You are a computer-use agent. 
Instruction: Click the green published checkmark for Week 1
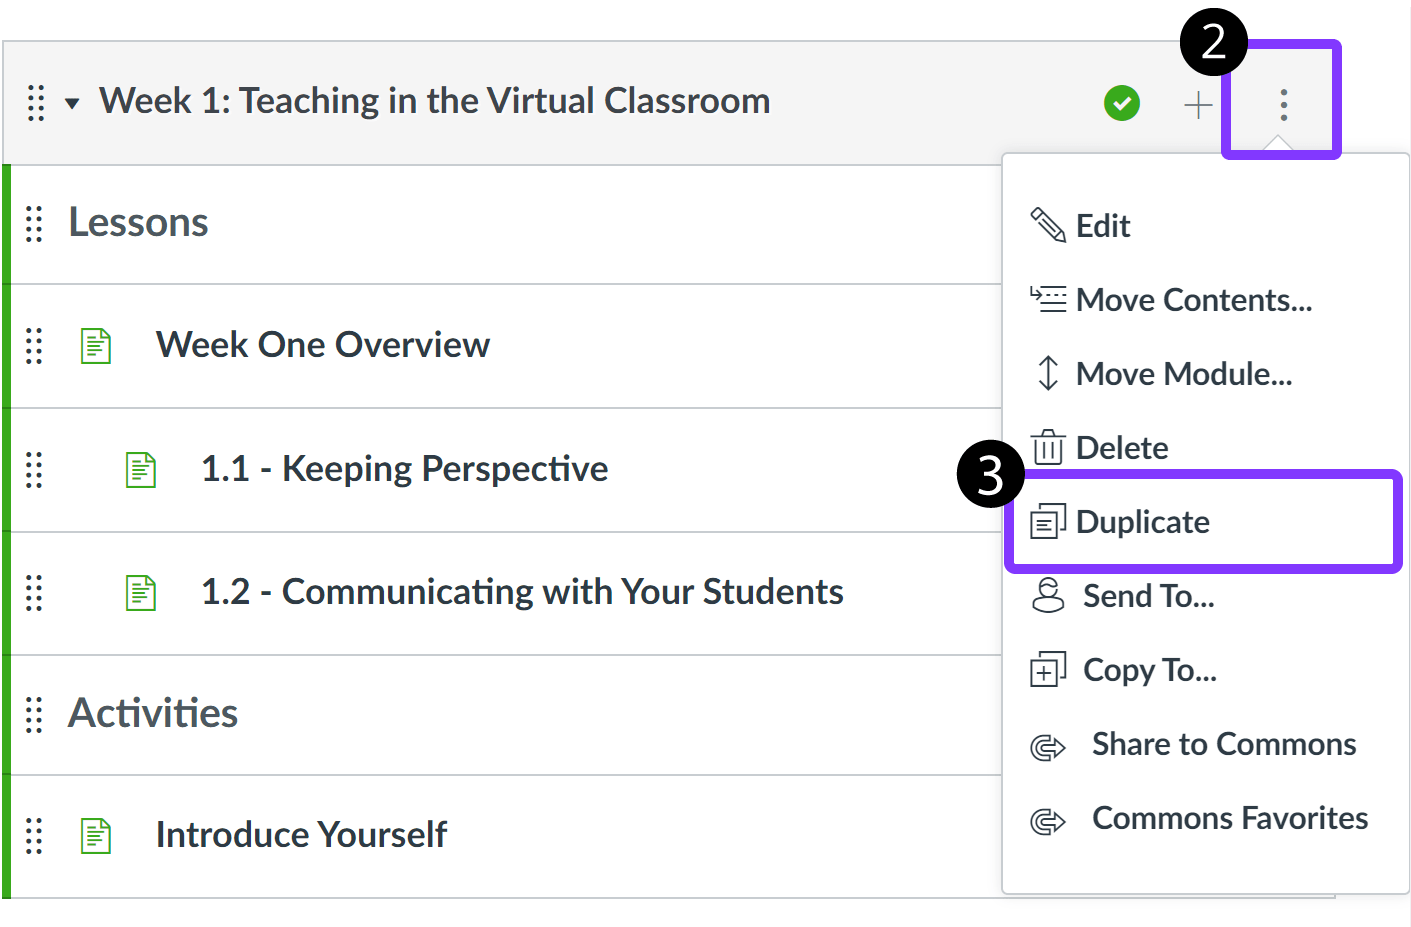point(1121,102)
